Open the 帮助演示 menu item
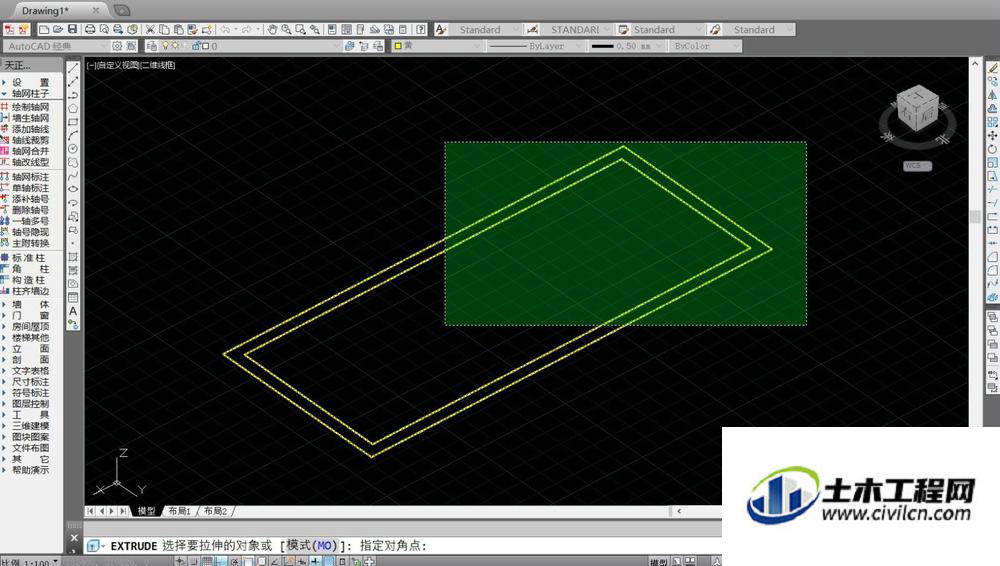 point(31,470)
